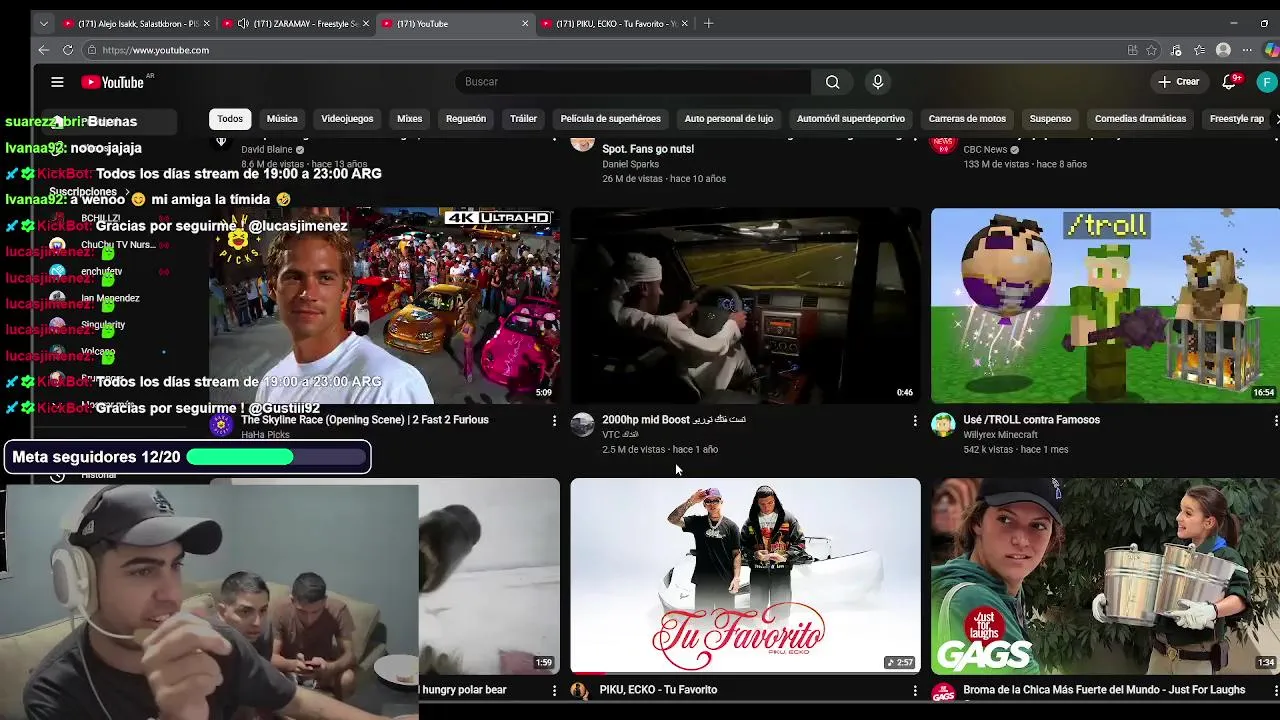This screenshot has height=720, width=1280.
Task: Open the account avatar F
Action: [x=1266, y=82]
